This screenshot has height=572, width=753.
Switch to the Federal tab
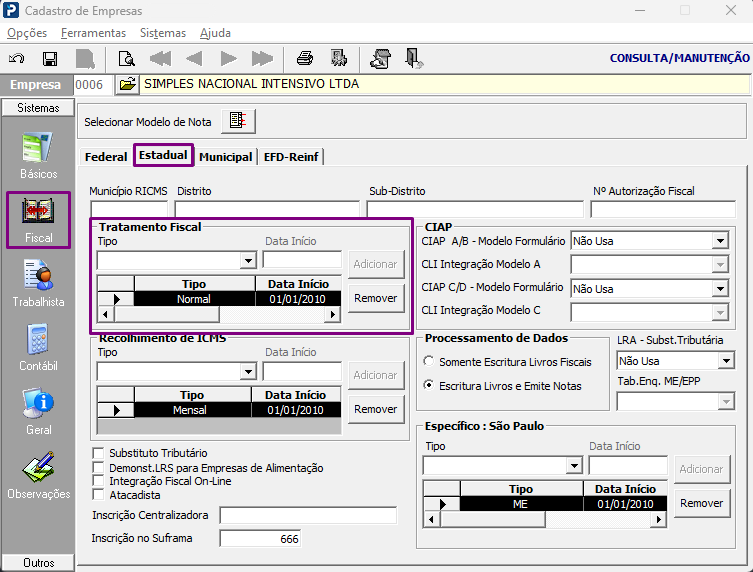[x=106, y=157]
